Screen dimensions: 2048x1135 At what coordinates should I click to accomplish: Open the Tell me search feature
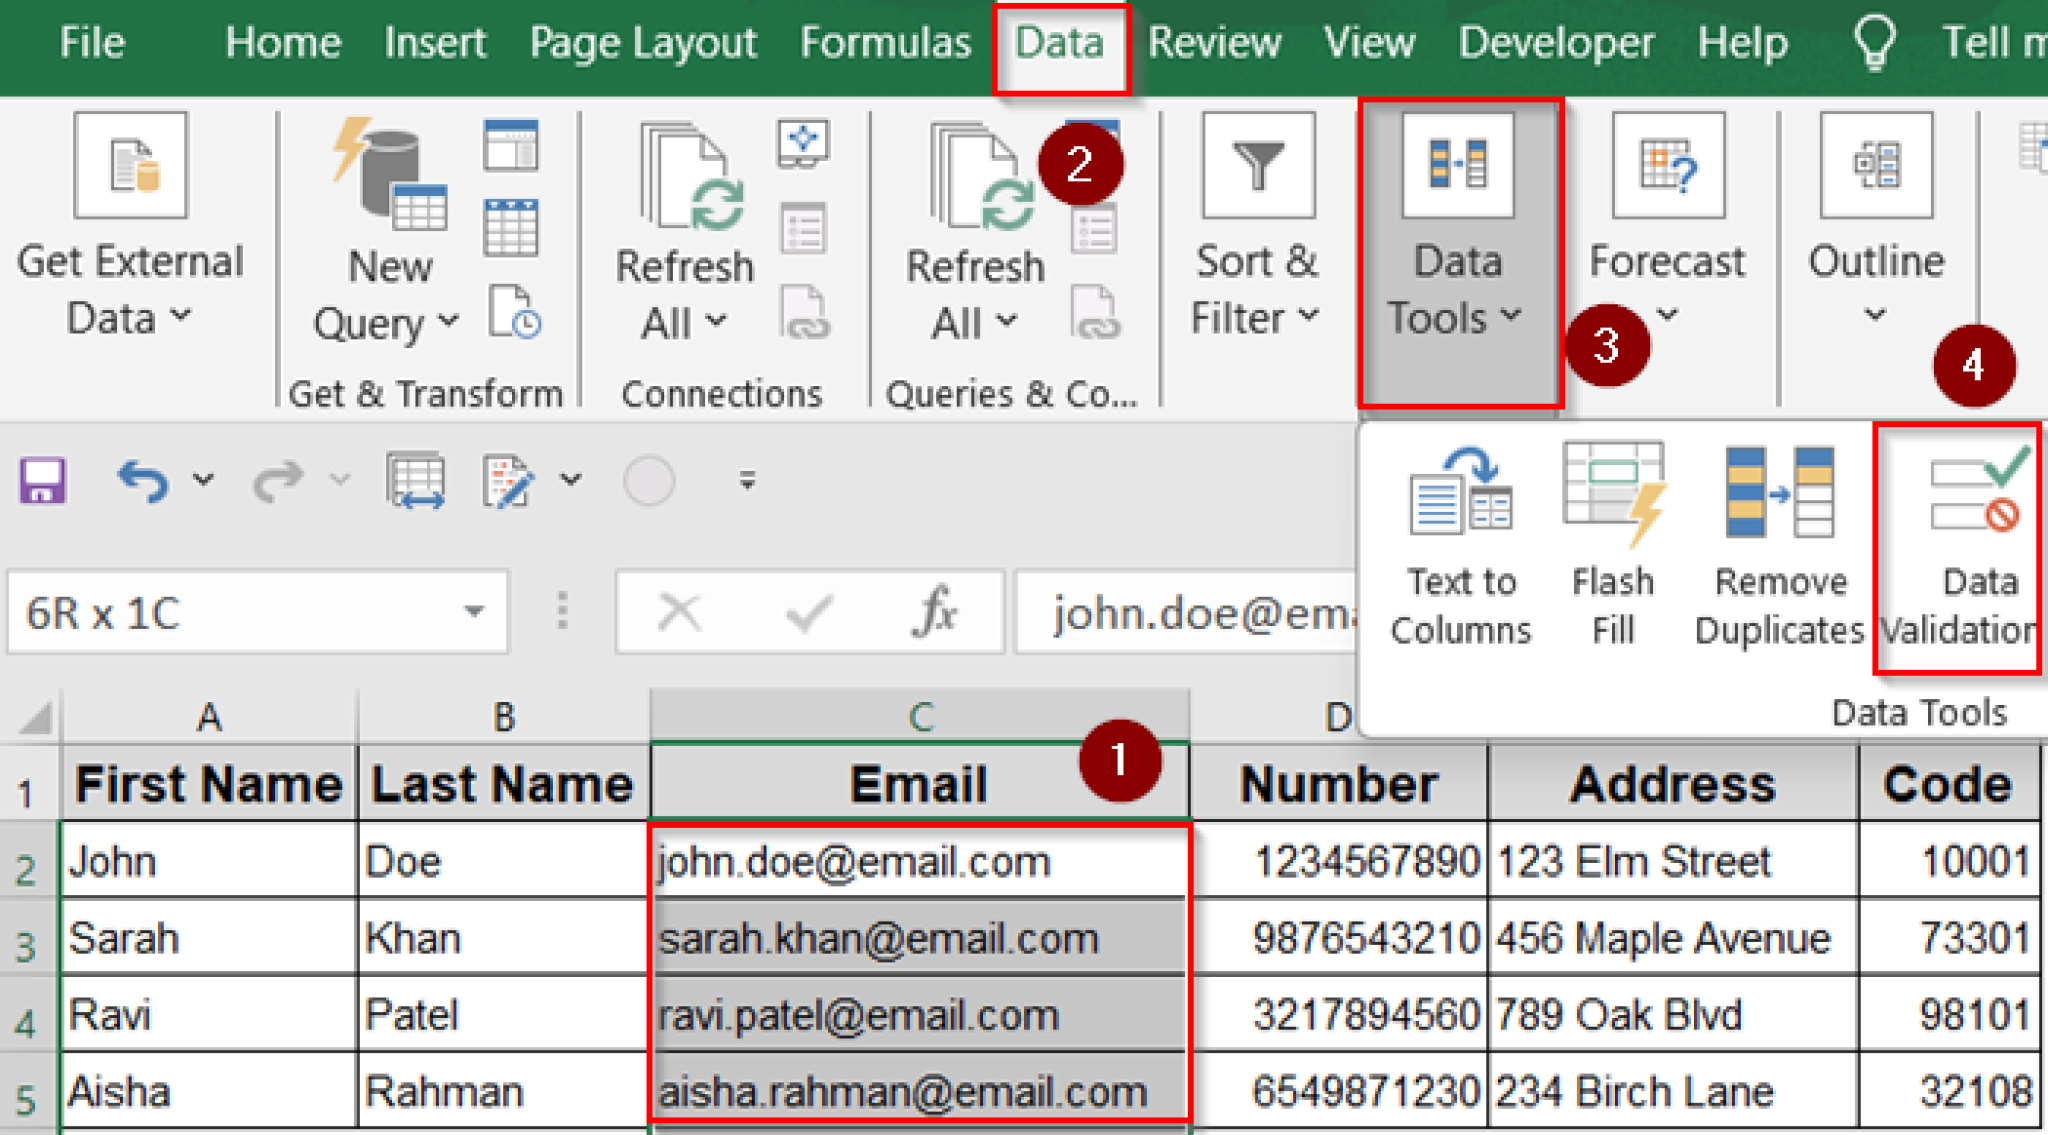(x=1875, y=42)
